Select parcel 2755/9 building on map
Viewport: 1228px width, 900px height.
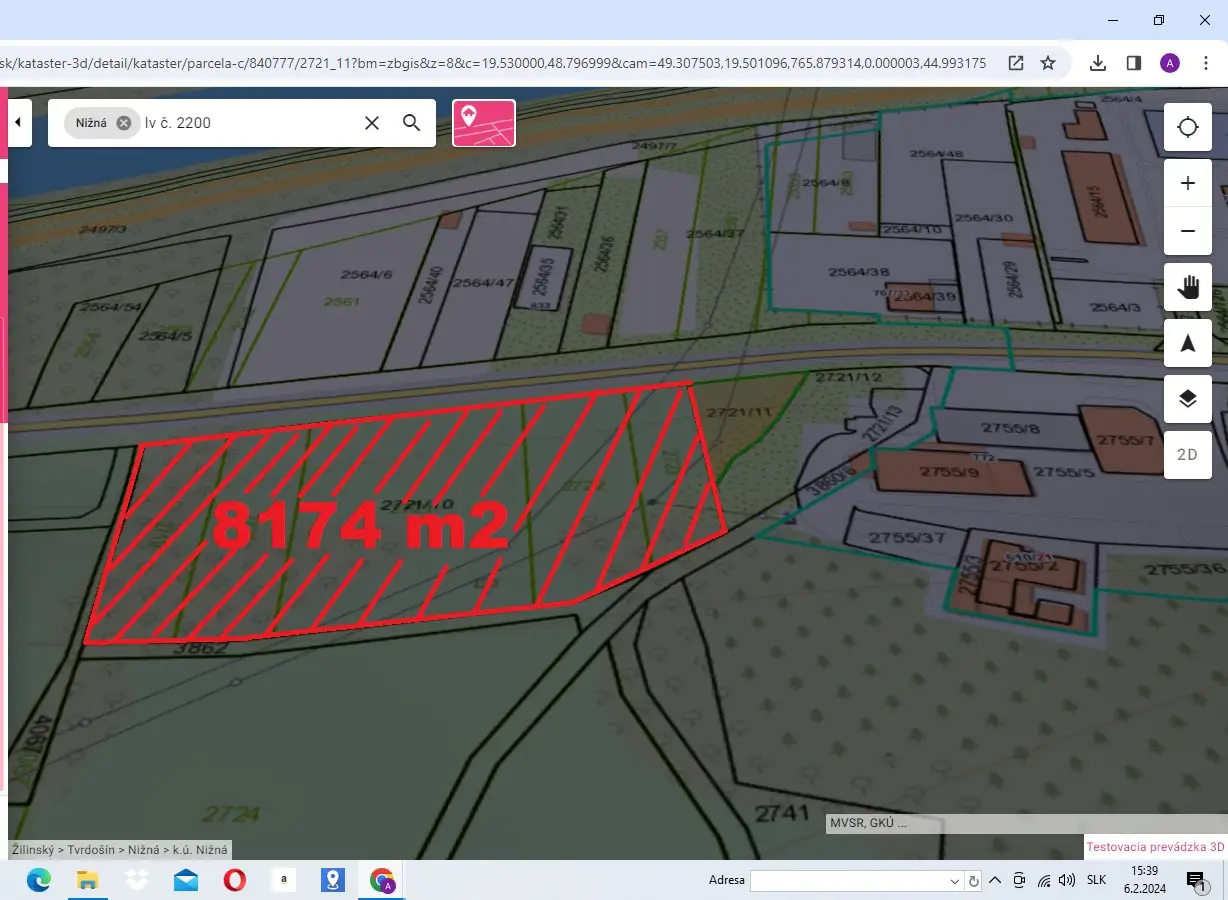952,473
